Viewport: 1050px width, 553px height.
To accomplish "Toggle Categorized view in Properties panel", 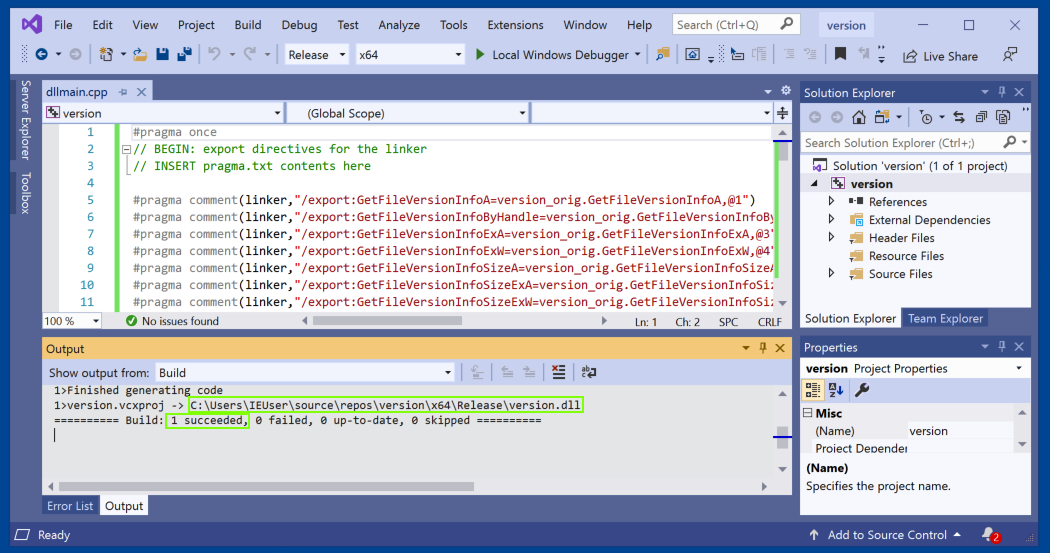I will (814, 390).
